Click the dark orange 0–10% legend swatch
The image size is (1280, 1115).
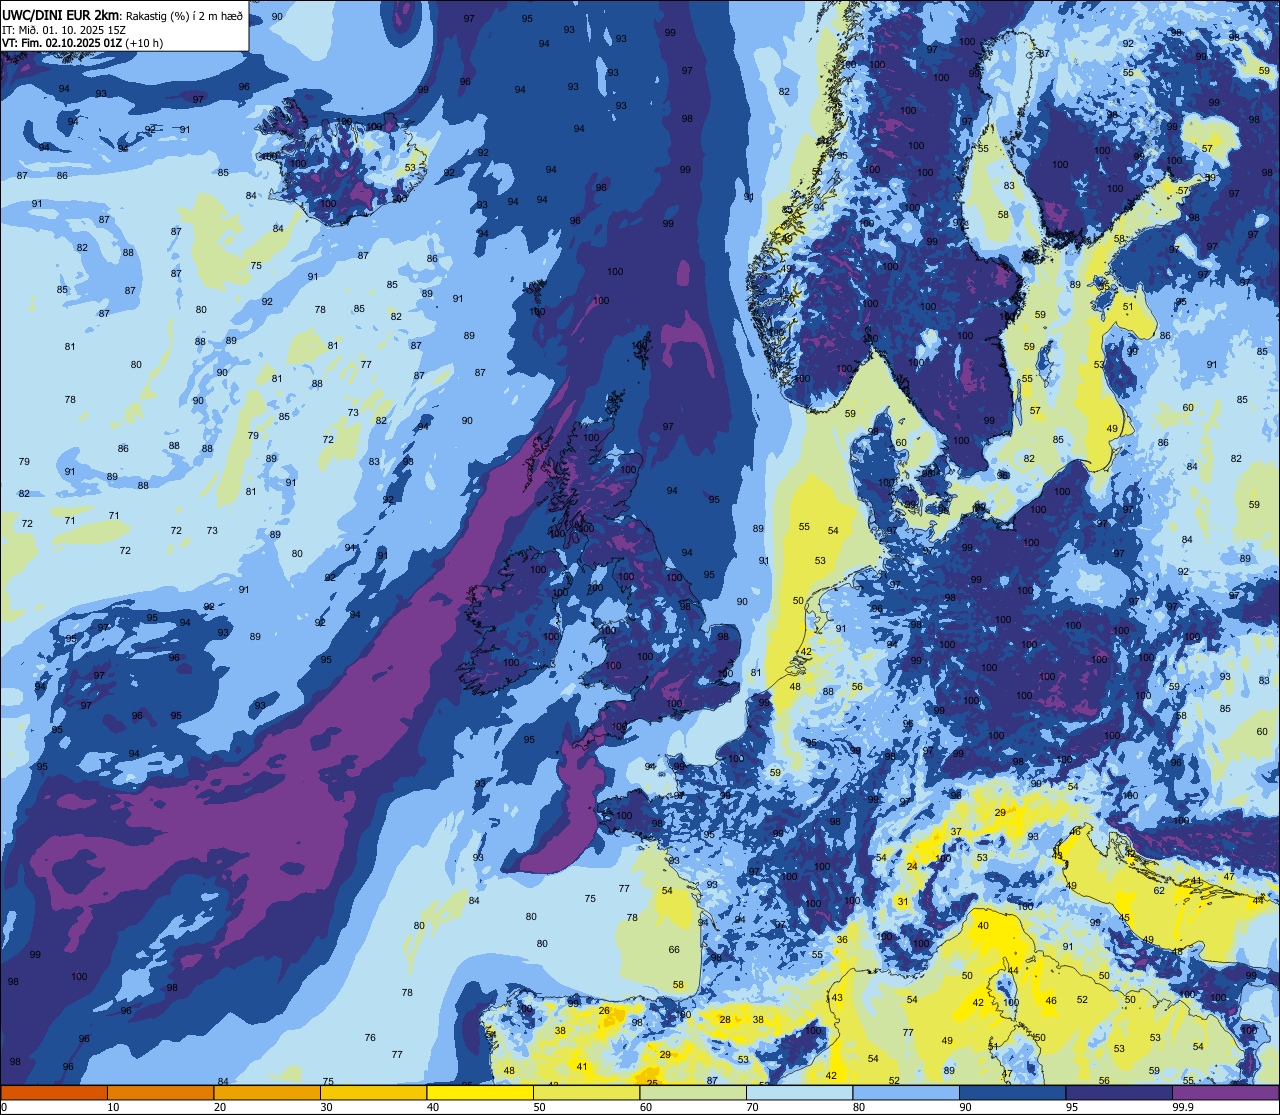click(x=54, y=1092)
